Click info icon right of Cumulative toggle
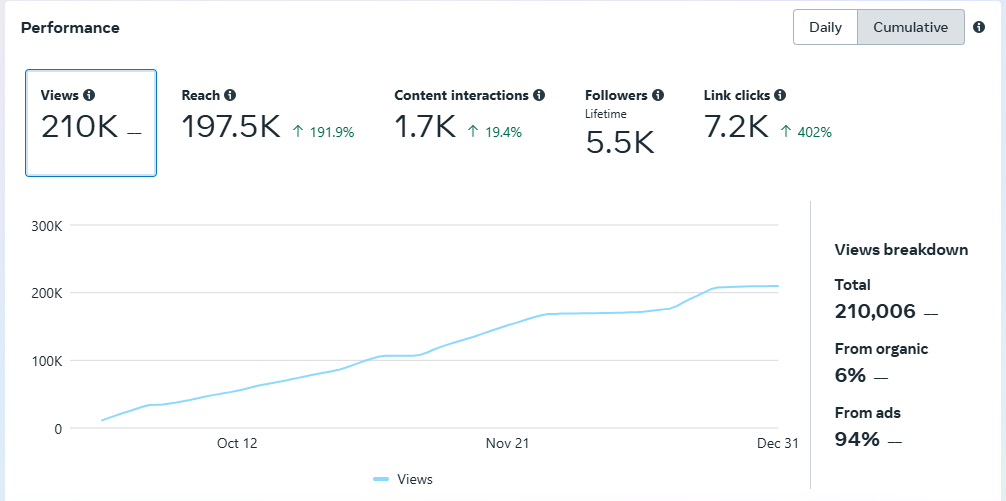1006x501 pixels. pyautogui.click(x=979, y=27)
